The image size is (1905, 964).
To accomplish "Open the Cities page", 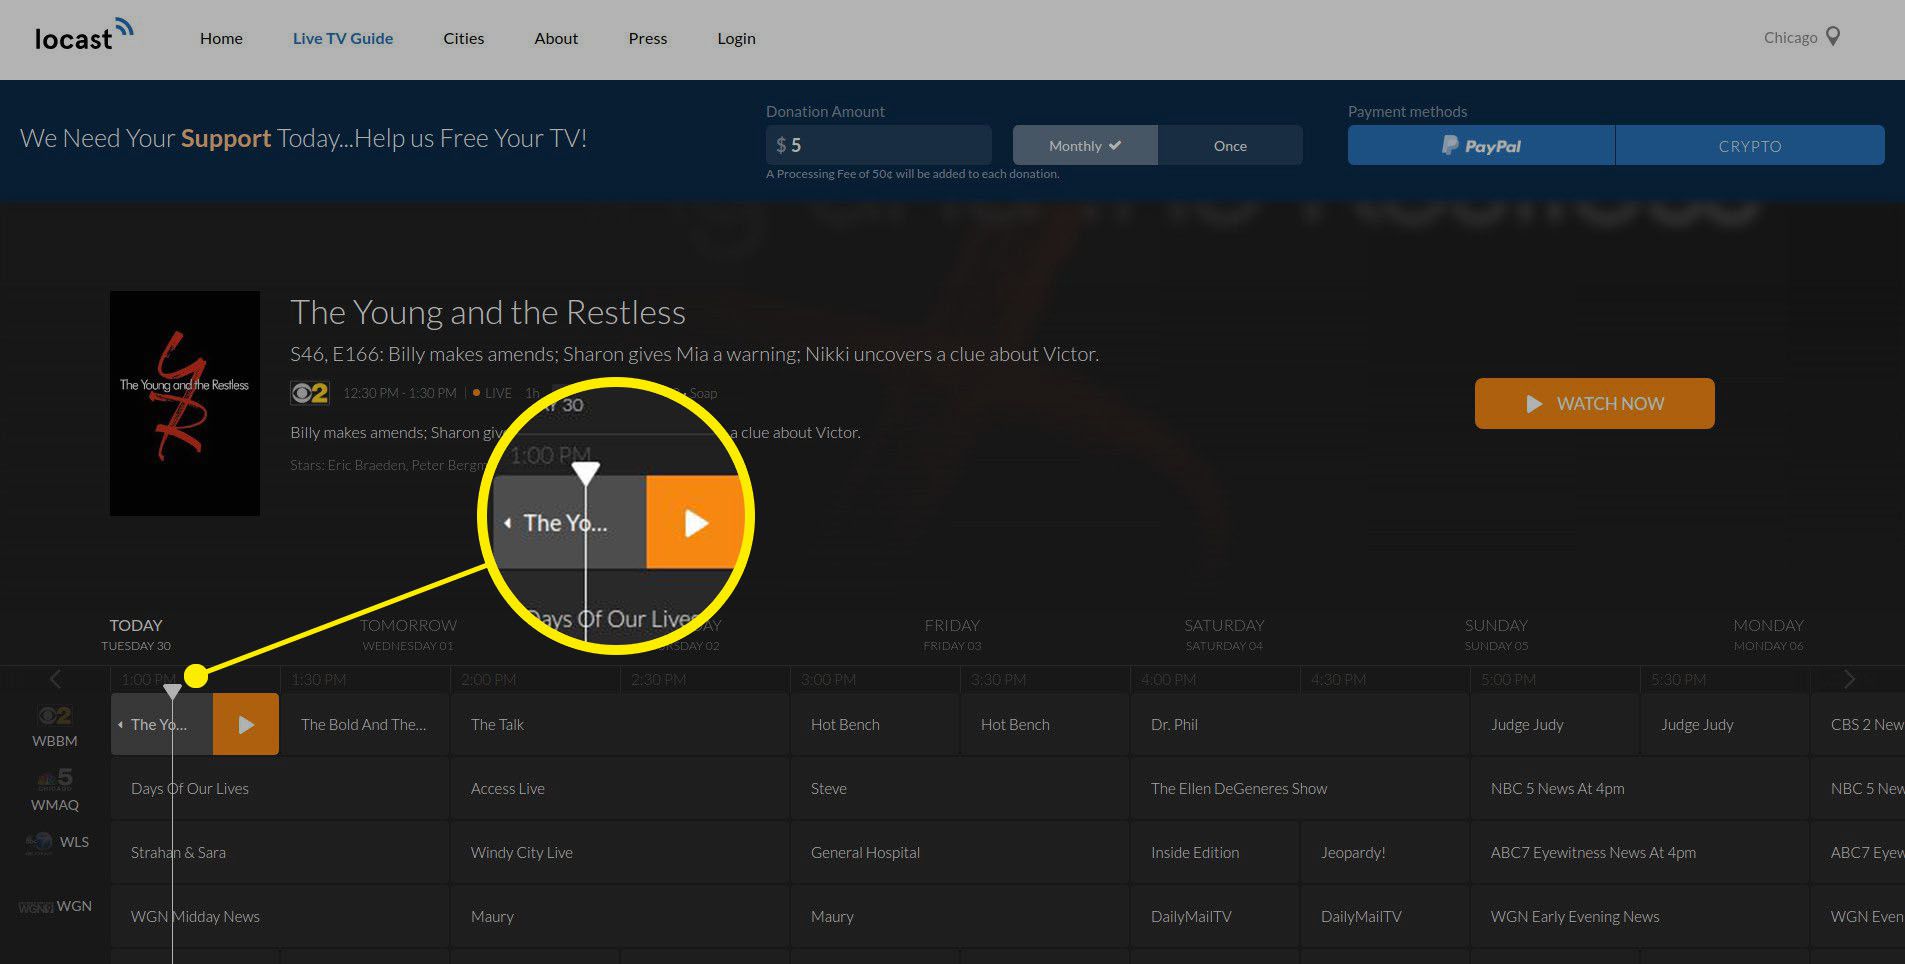I will point(464,38).
